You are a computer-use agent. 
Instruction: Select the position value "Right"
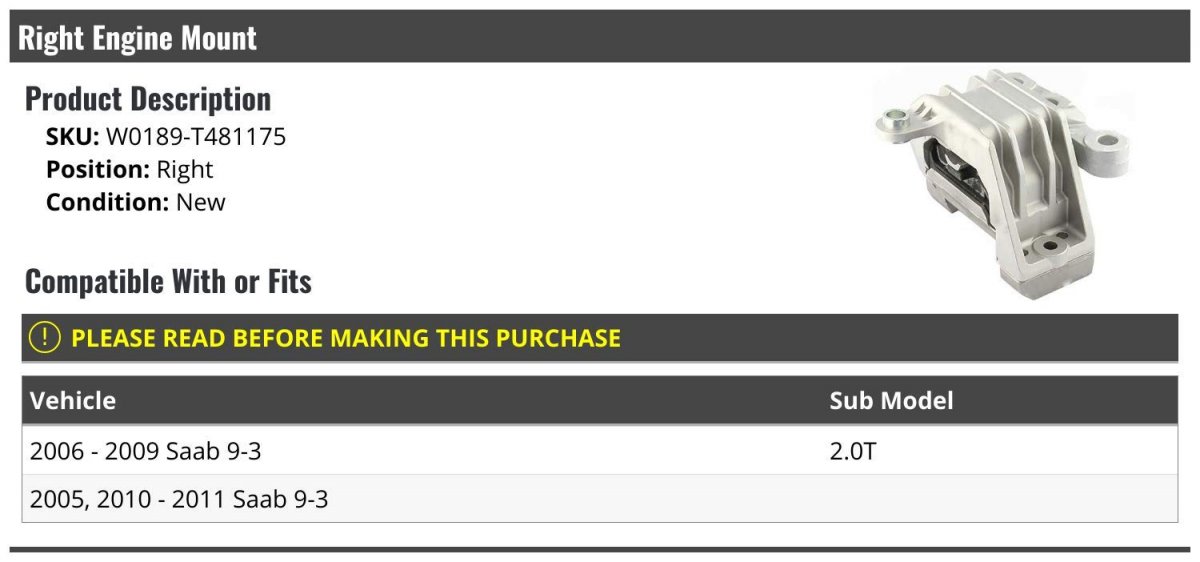click(185, 170)
